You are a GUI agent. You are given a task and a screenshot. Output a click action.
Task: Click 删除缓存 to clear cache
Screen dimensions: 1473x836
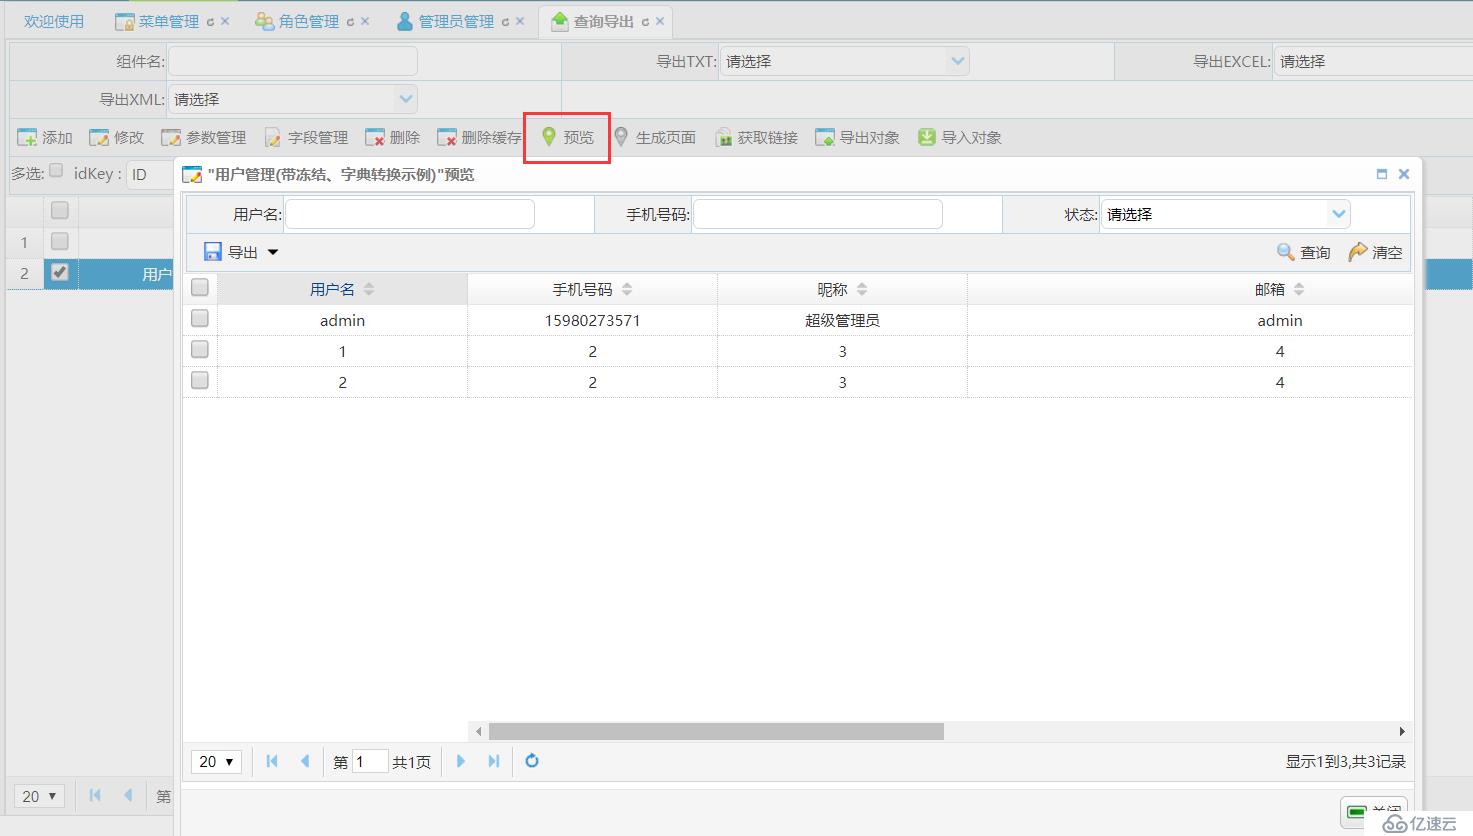click(x=480, y=137)
